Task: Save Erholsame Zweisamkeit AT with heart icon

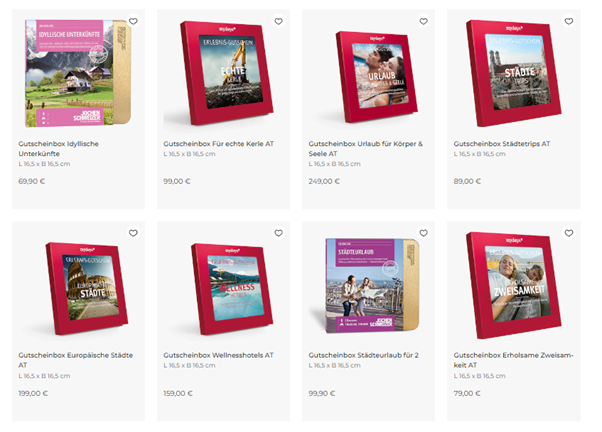Action: click(x=569, y=233)
